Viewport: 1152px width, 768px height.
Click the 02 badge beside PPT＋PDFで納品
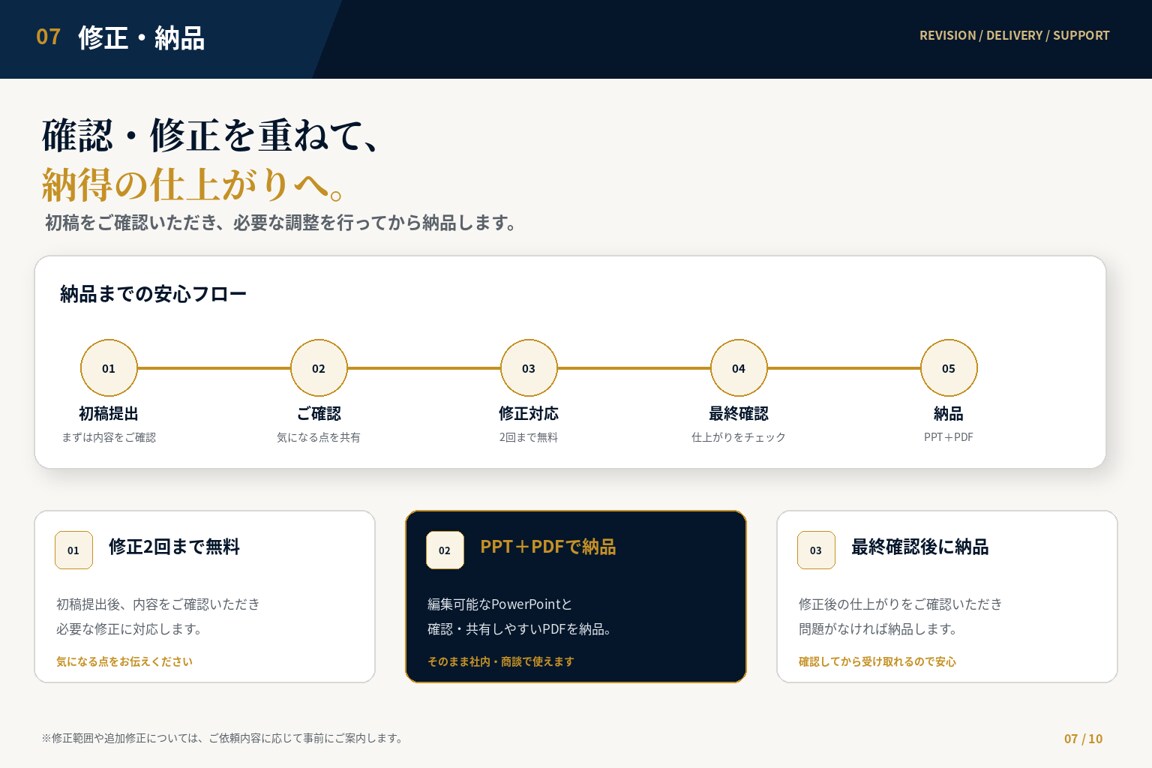click(444, 550)
